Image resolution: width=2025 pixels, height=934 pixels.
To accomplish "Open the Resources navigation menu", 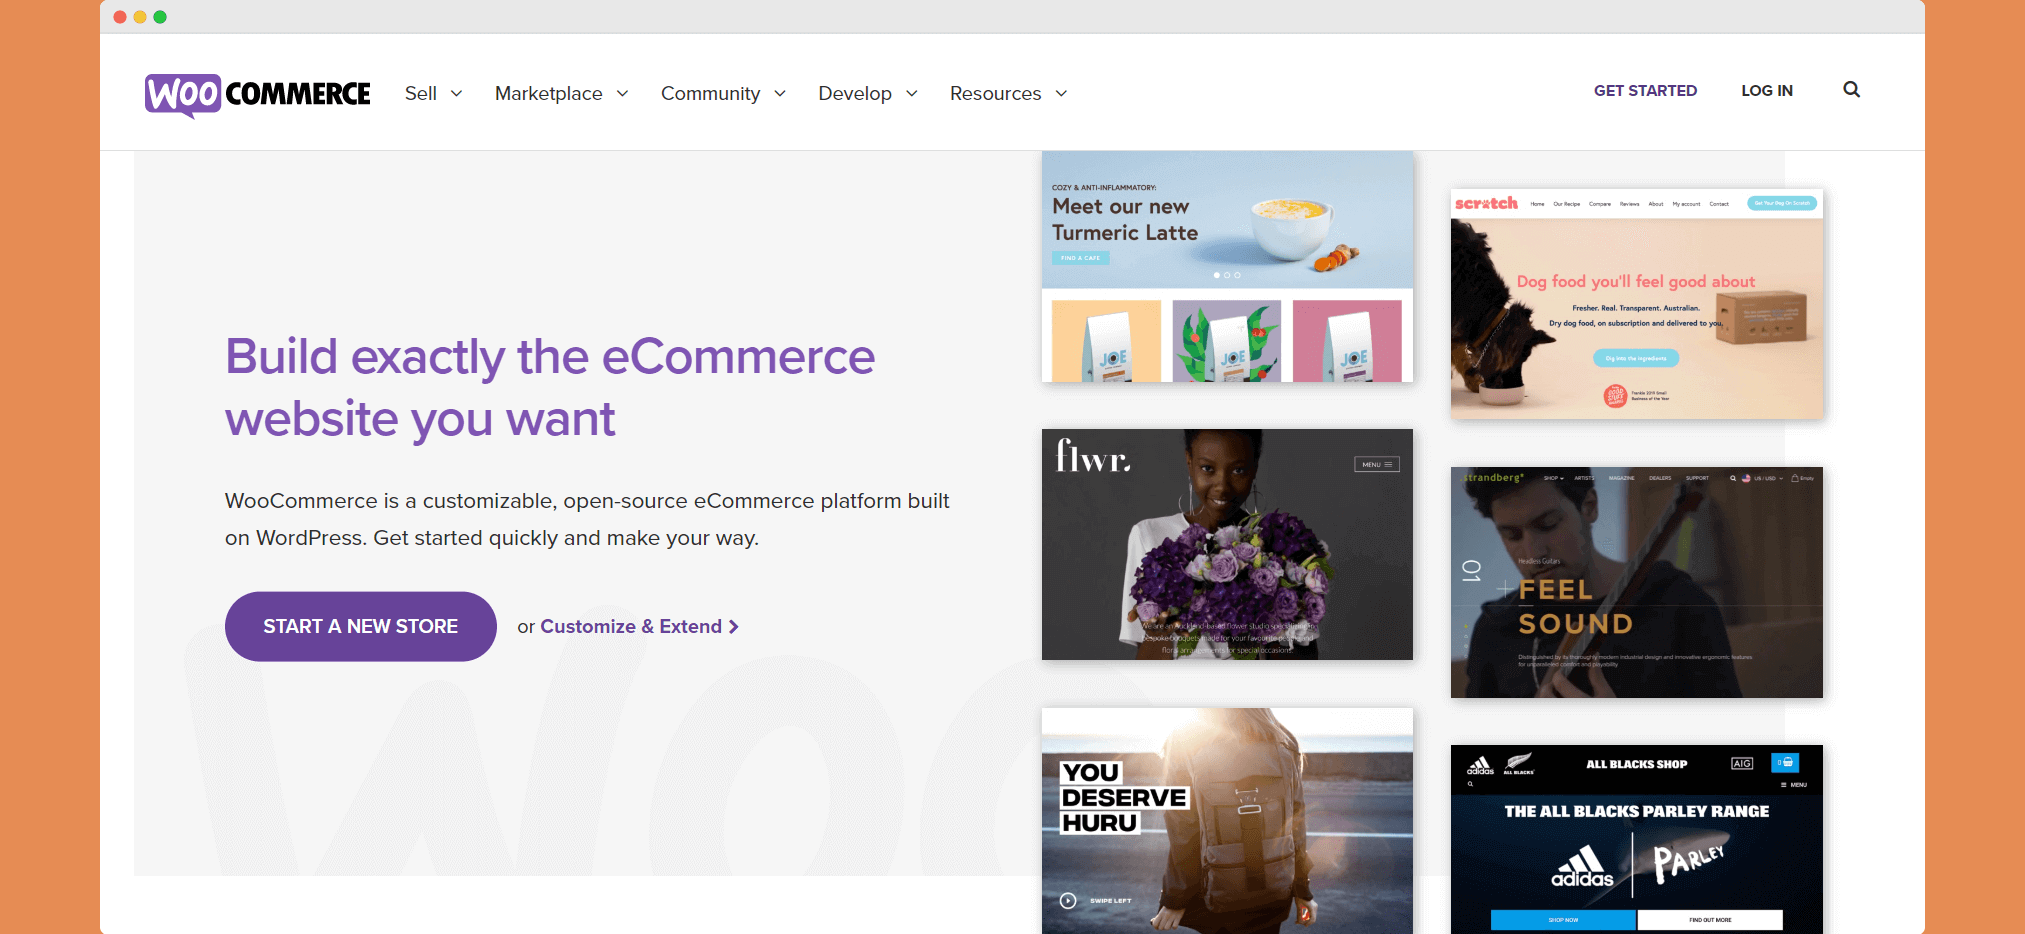I will pyautogui.click(x=1008, y=94).
